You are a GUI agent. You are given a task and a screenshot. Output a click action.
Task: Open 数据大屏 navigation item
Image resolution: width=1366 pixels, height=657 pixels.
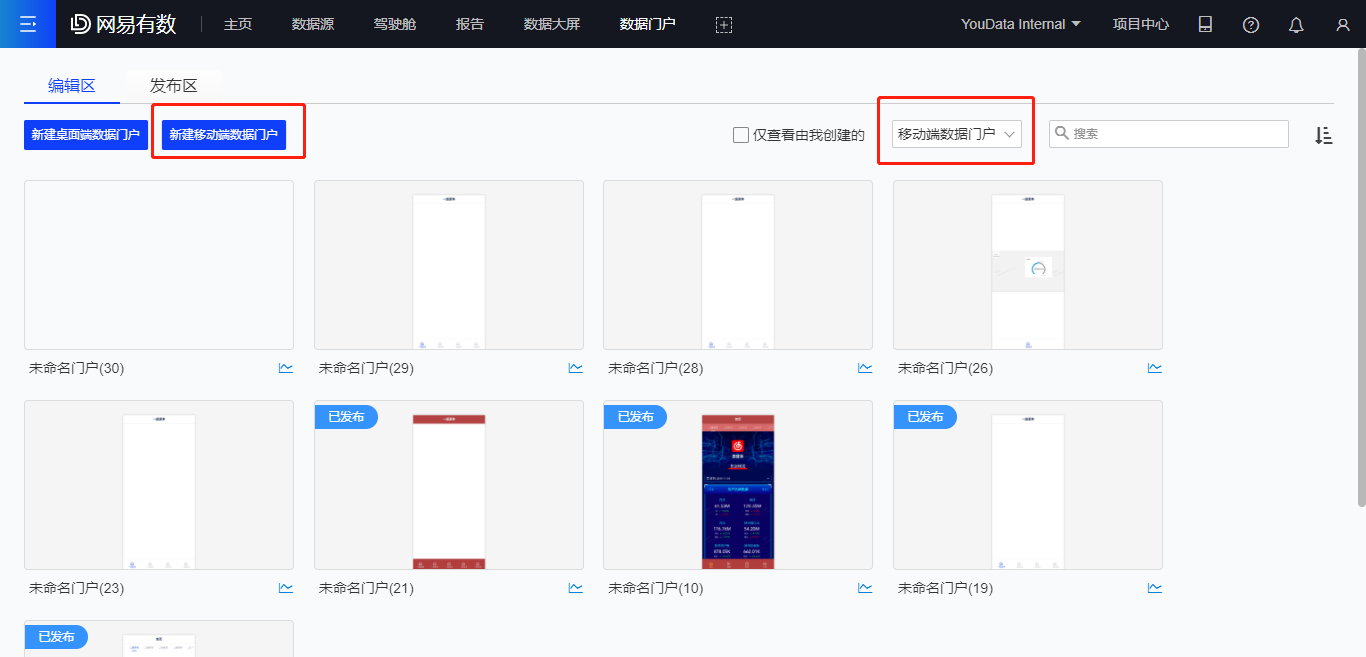[x=552, y=24]
